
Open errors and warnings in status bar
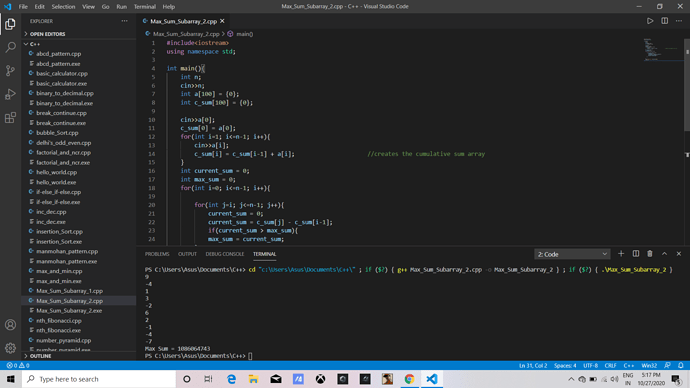[x=18, y=365]
